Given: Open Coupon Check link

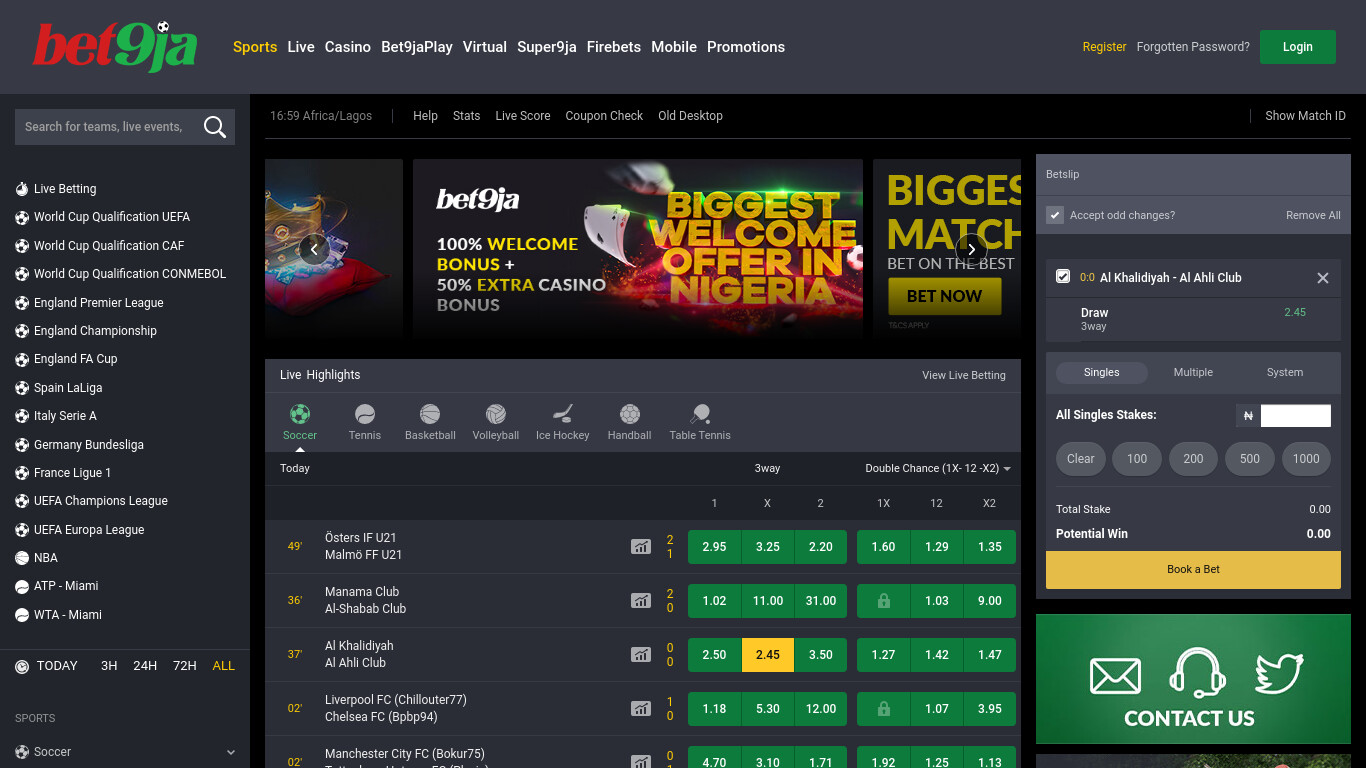Looking at the screenshot, I should (604, 116).
